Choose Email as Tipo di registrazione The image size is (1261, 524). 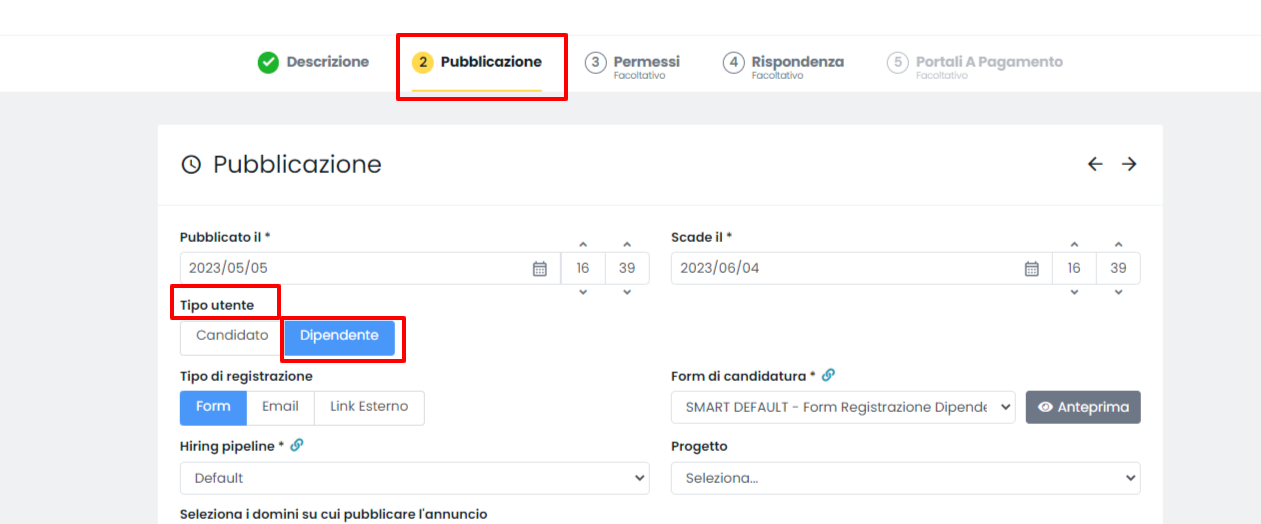coord(280,407)
